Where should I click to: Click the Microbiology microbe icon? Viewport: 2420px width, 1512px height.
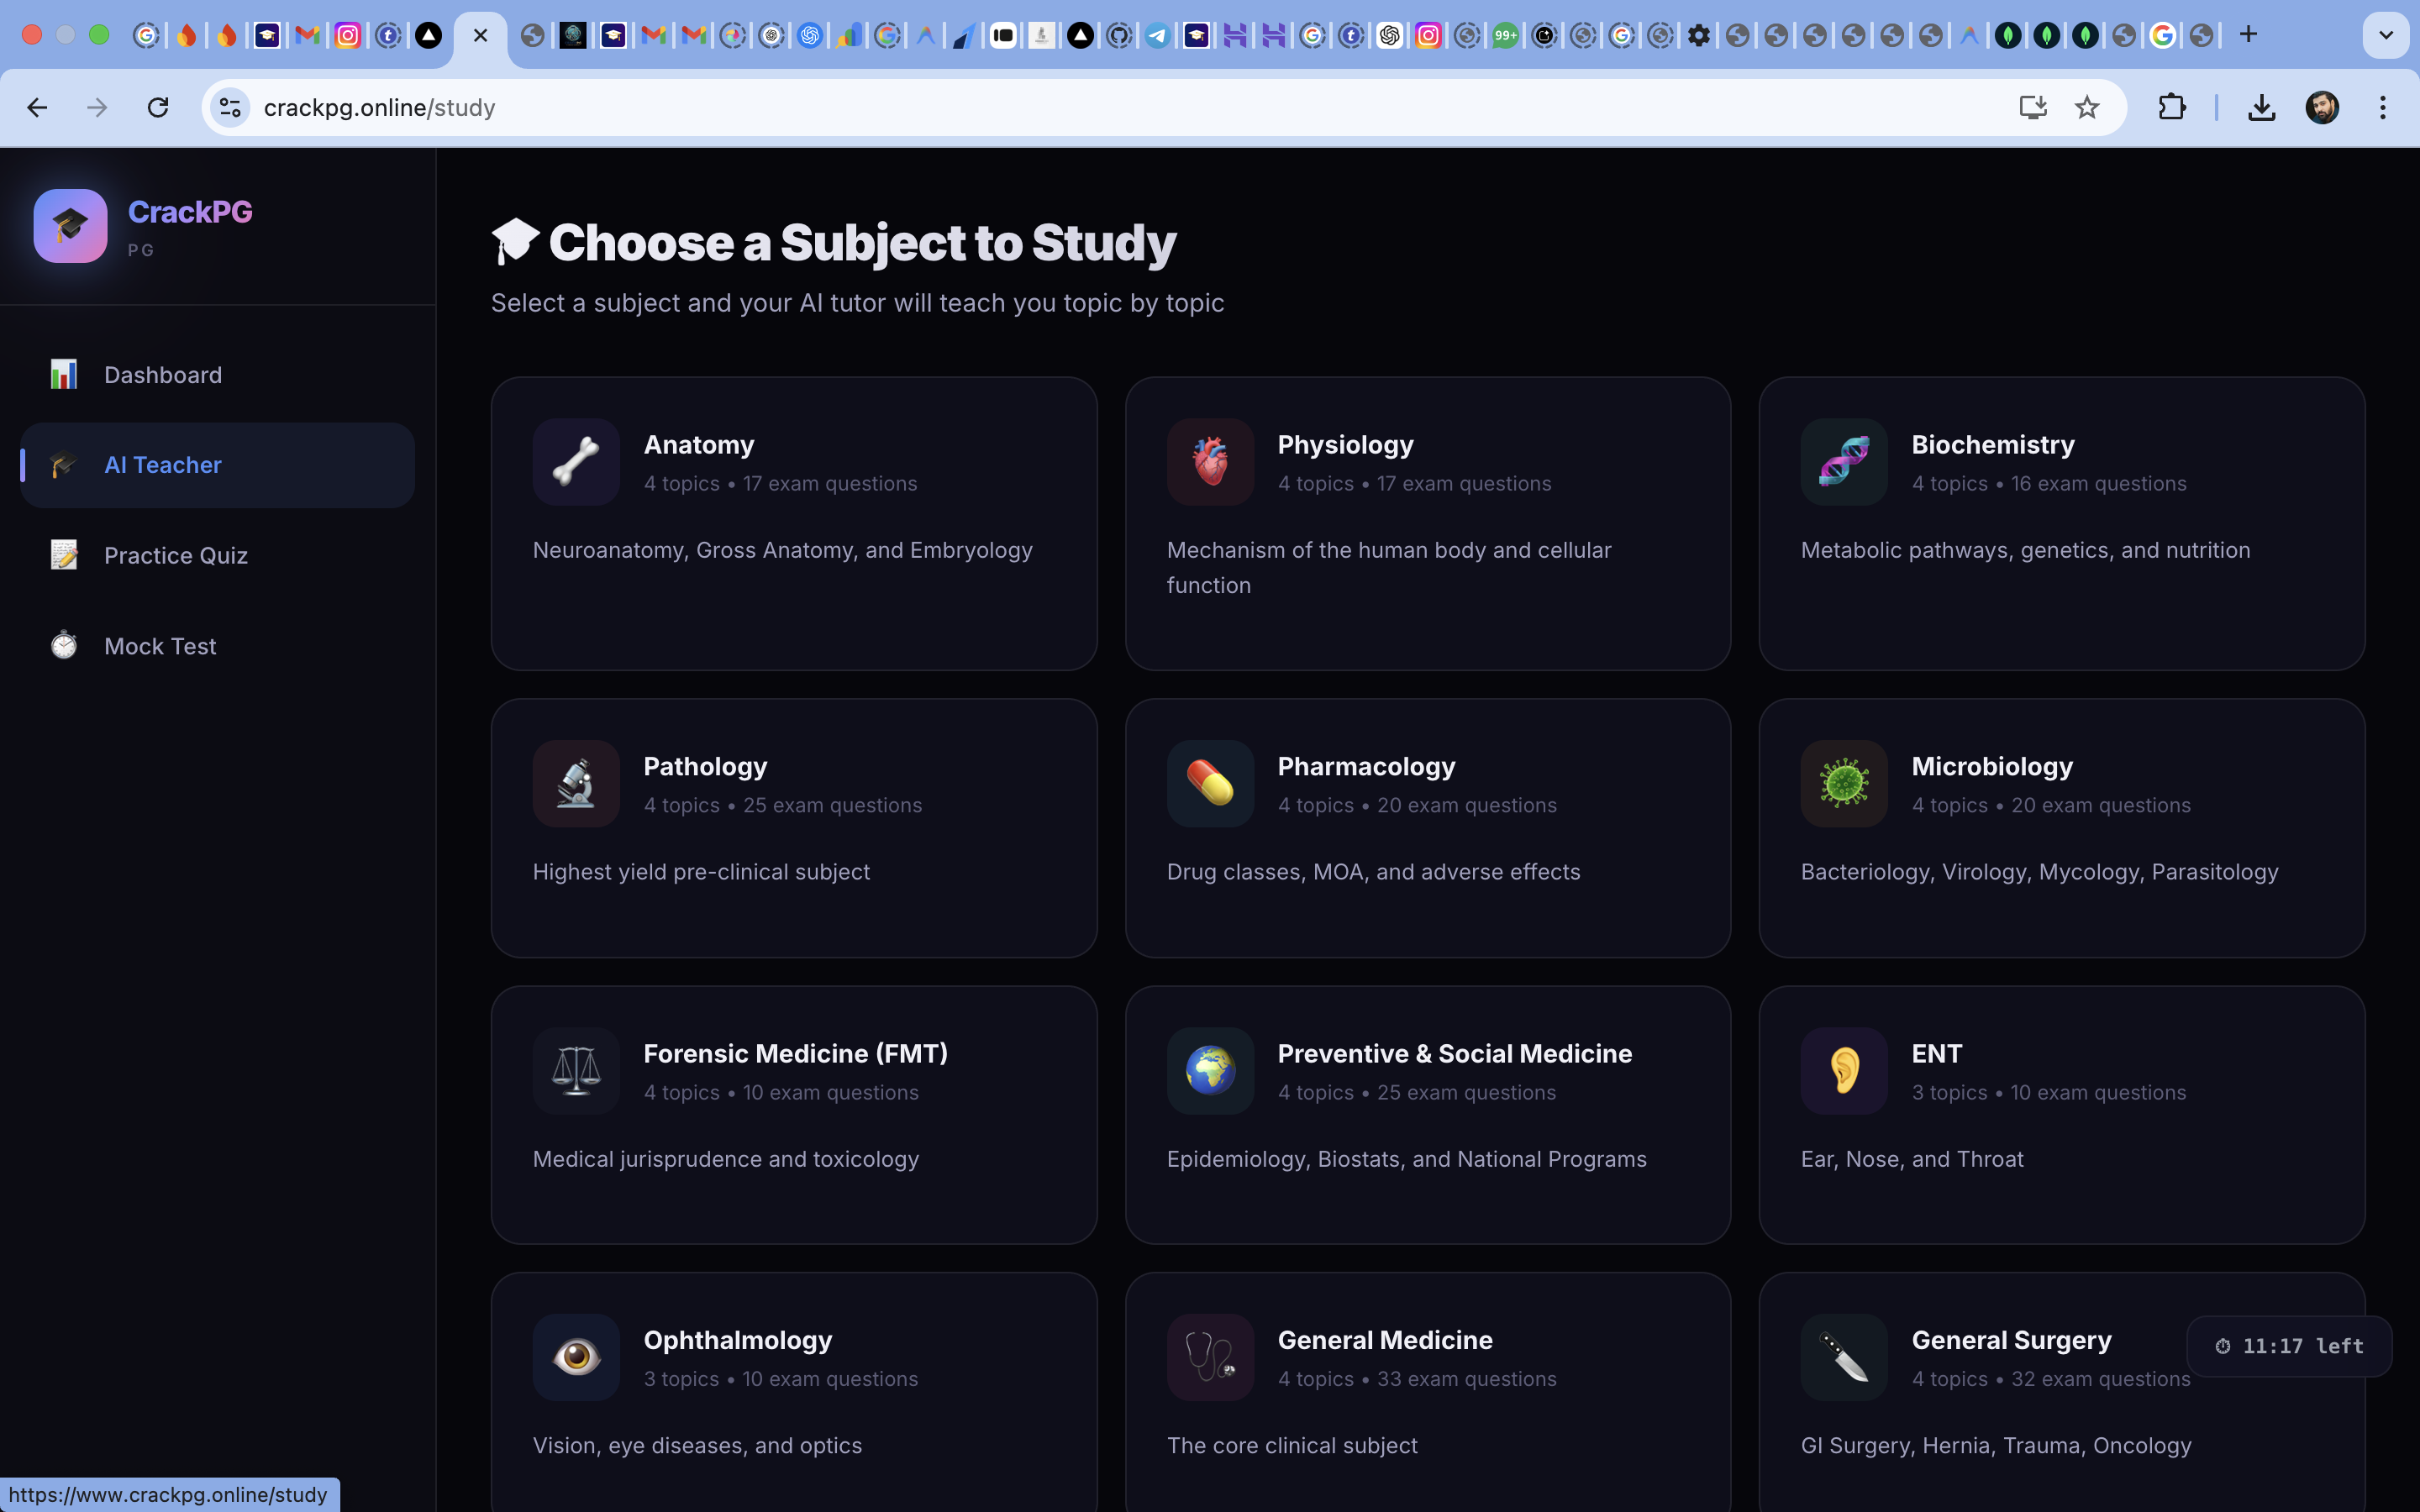point(1844,784)
